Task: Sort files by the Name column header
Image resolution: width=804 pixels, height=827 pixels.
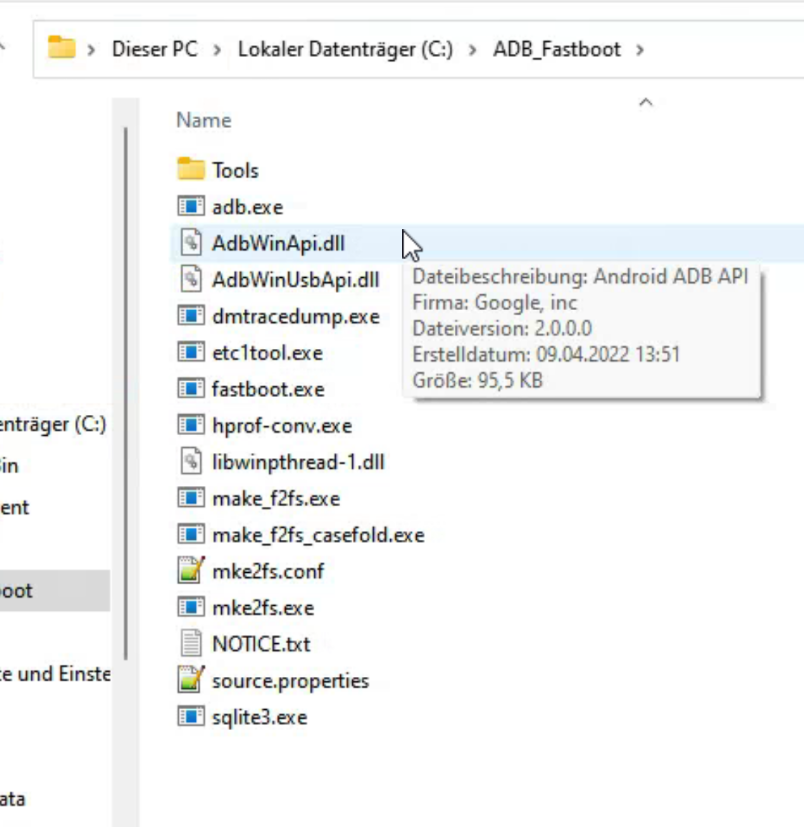Action: [204, 120]
